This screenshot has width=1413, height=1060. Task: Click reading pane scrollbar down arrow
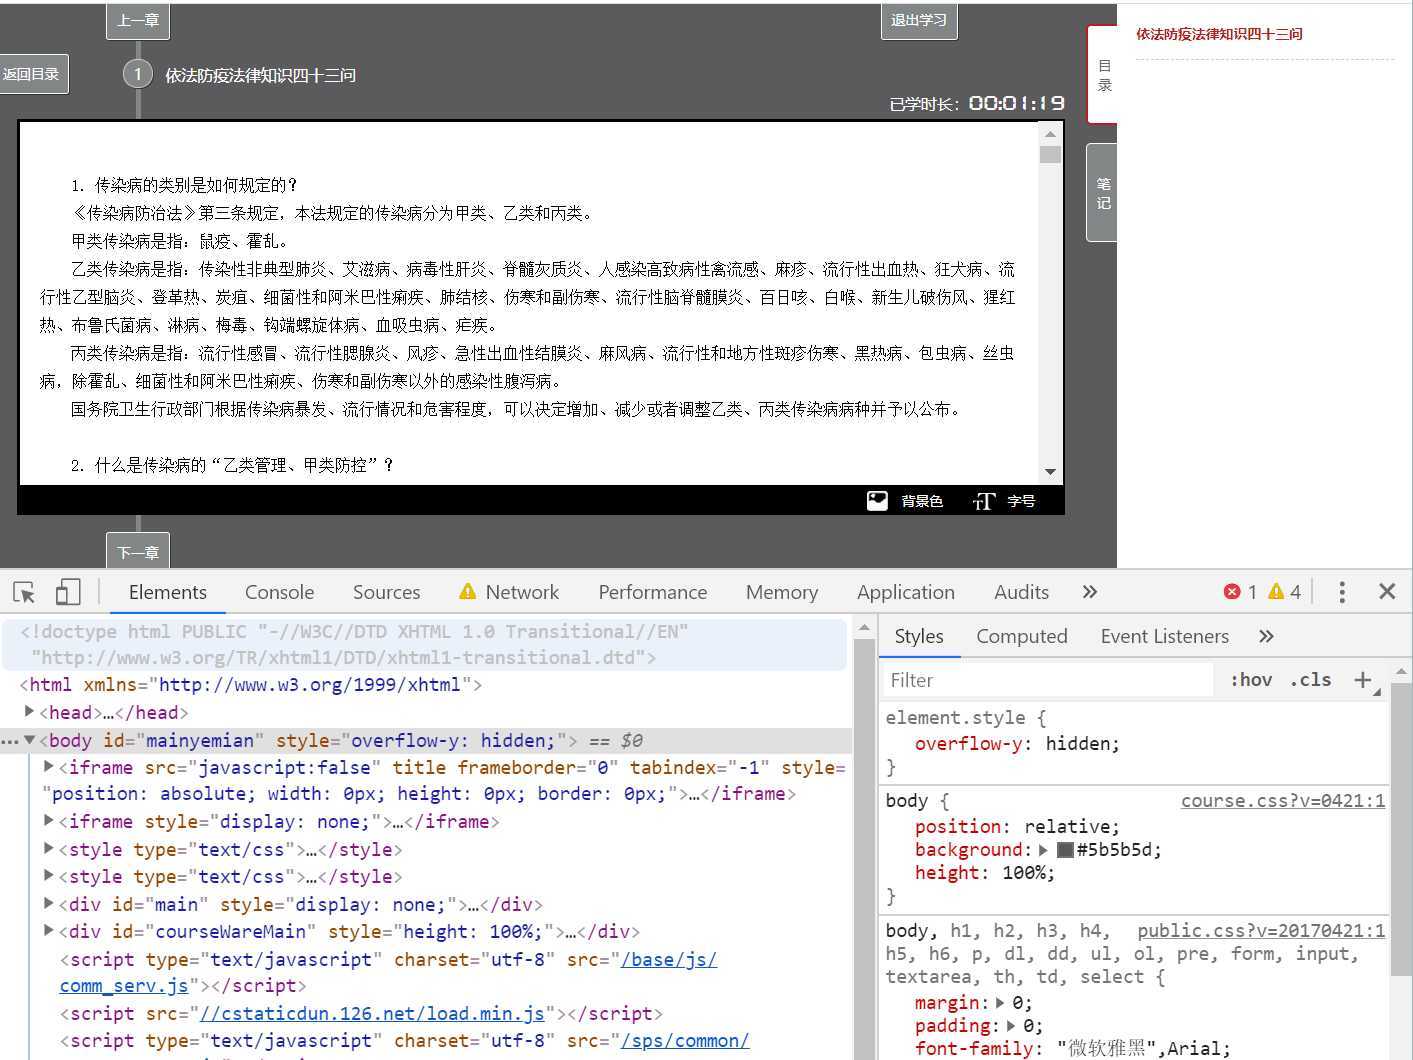1050,471
